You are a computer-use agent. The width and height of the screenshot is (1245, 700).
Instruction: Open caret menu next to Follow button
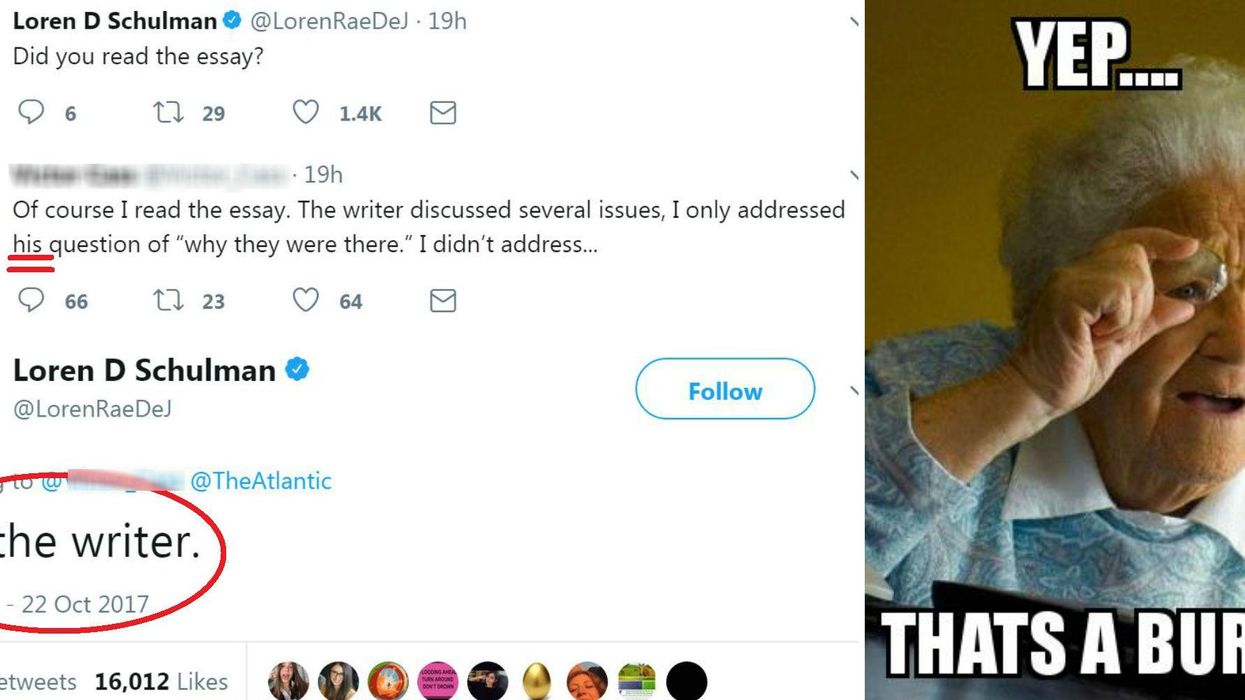coord(853,390)
